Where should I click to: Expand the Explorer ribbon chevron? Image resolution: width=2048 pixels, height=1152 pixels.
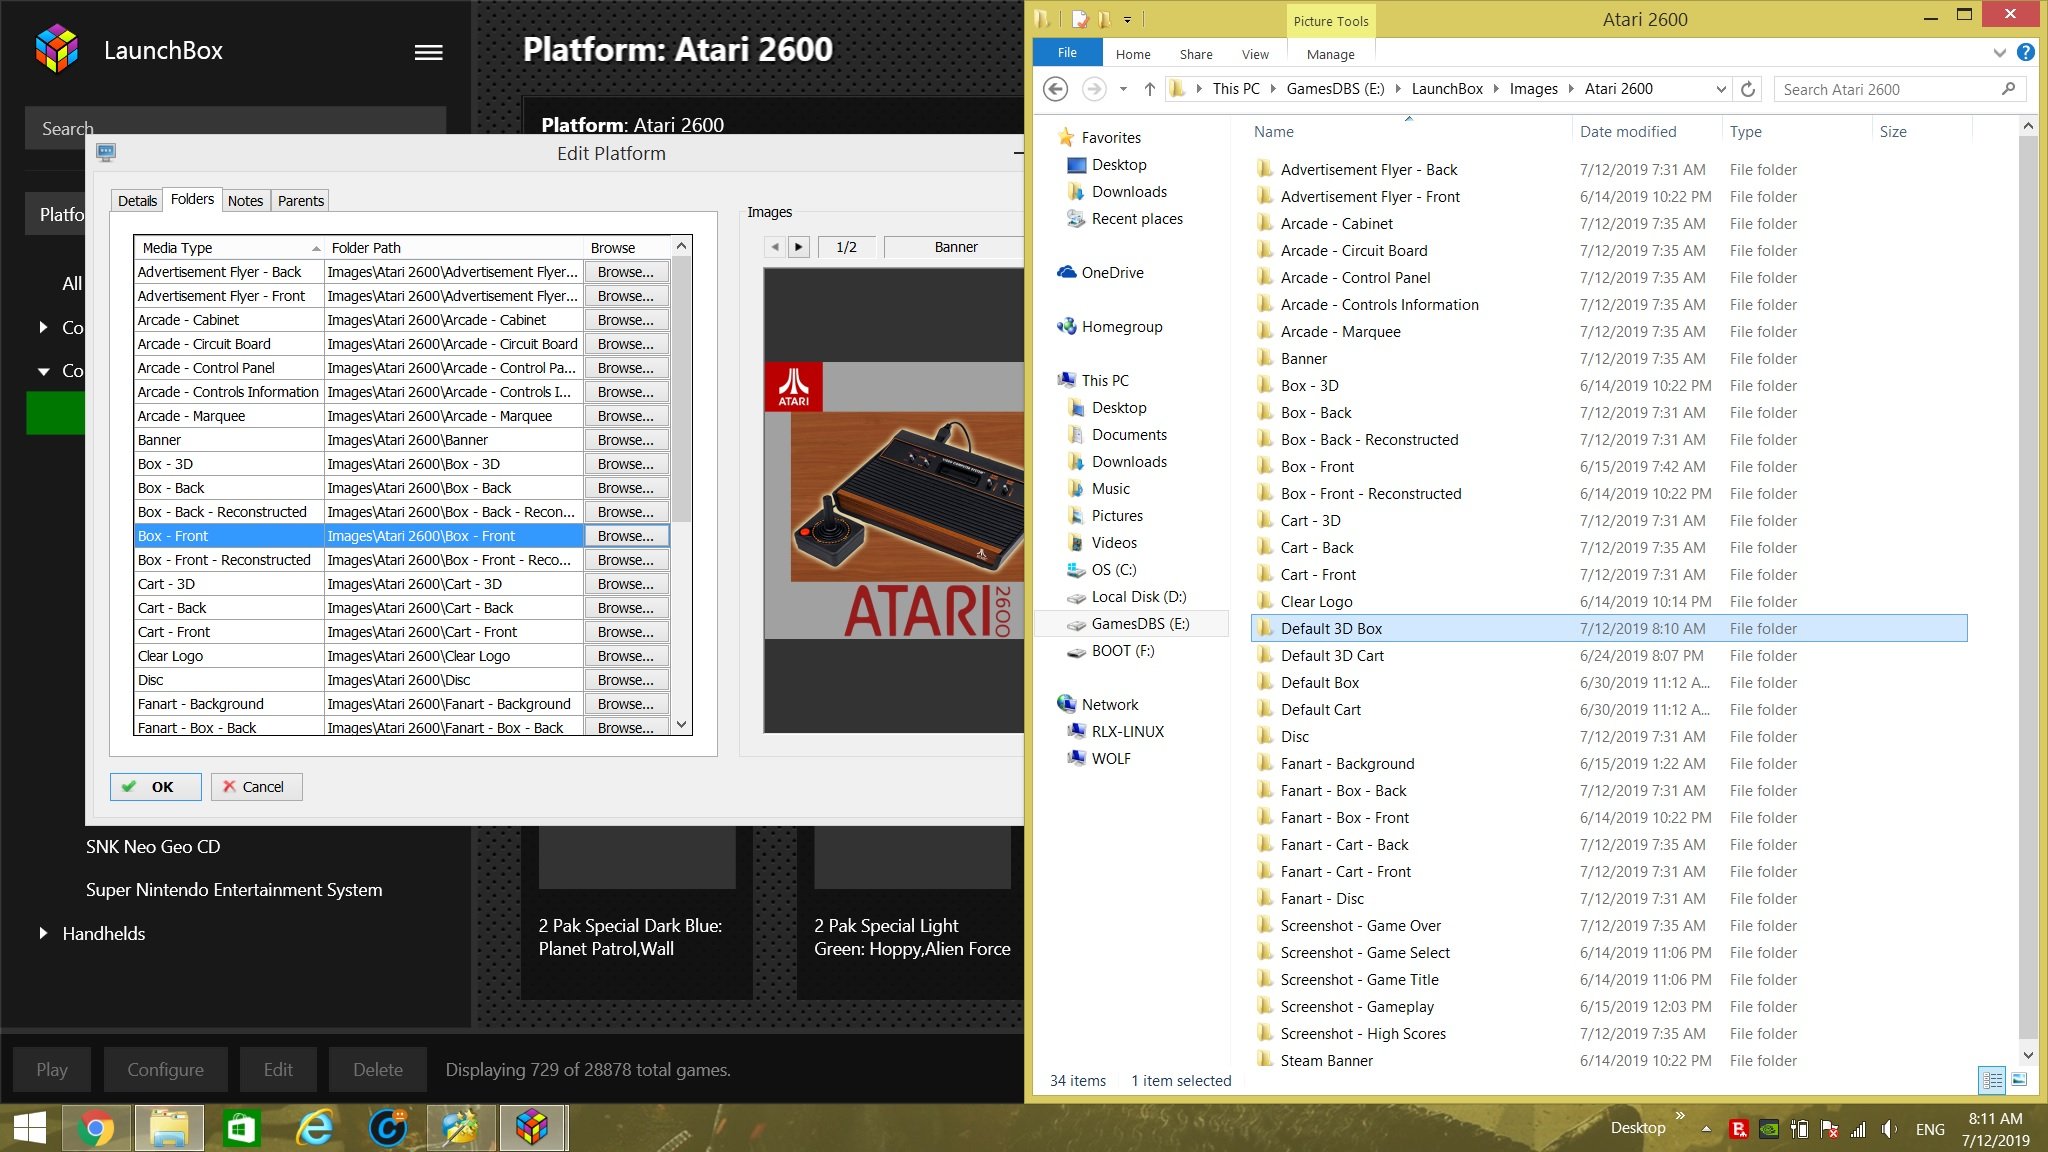coord(1999,53)
